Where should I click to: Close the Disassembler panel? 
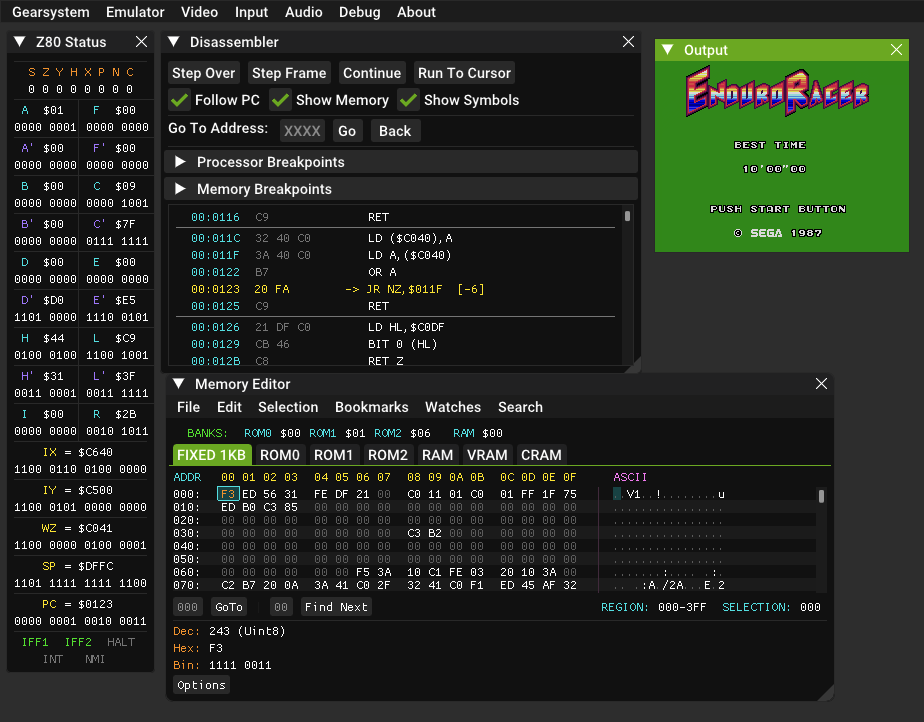point(628,42)
